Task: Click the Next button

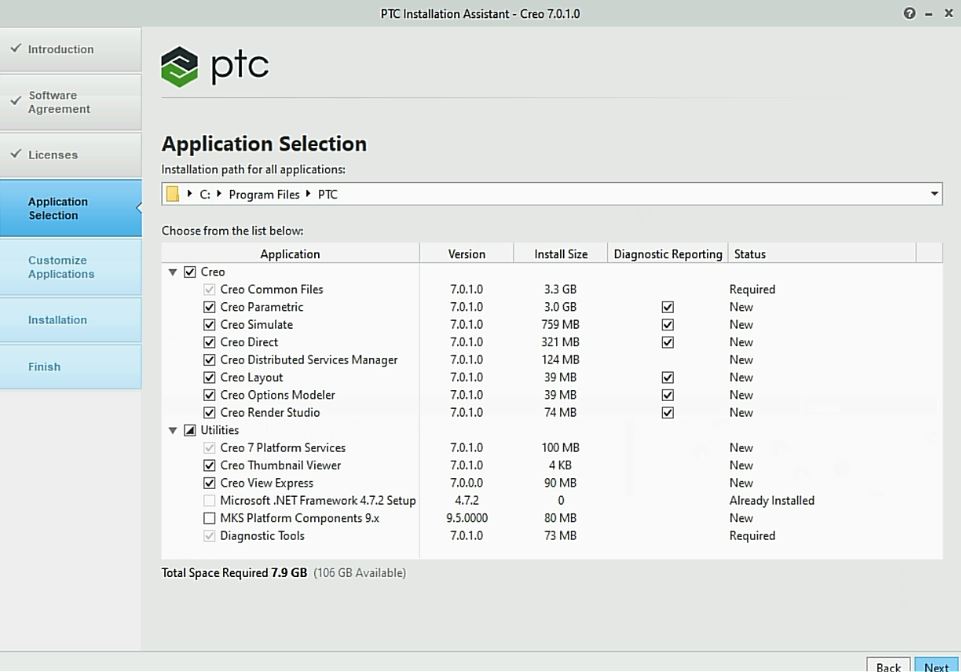Action: click(x=936, y=665)
